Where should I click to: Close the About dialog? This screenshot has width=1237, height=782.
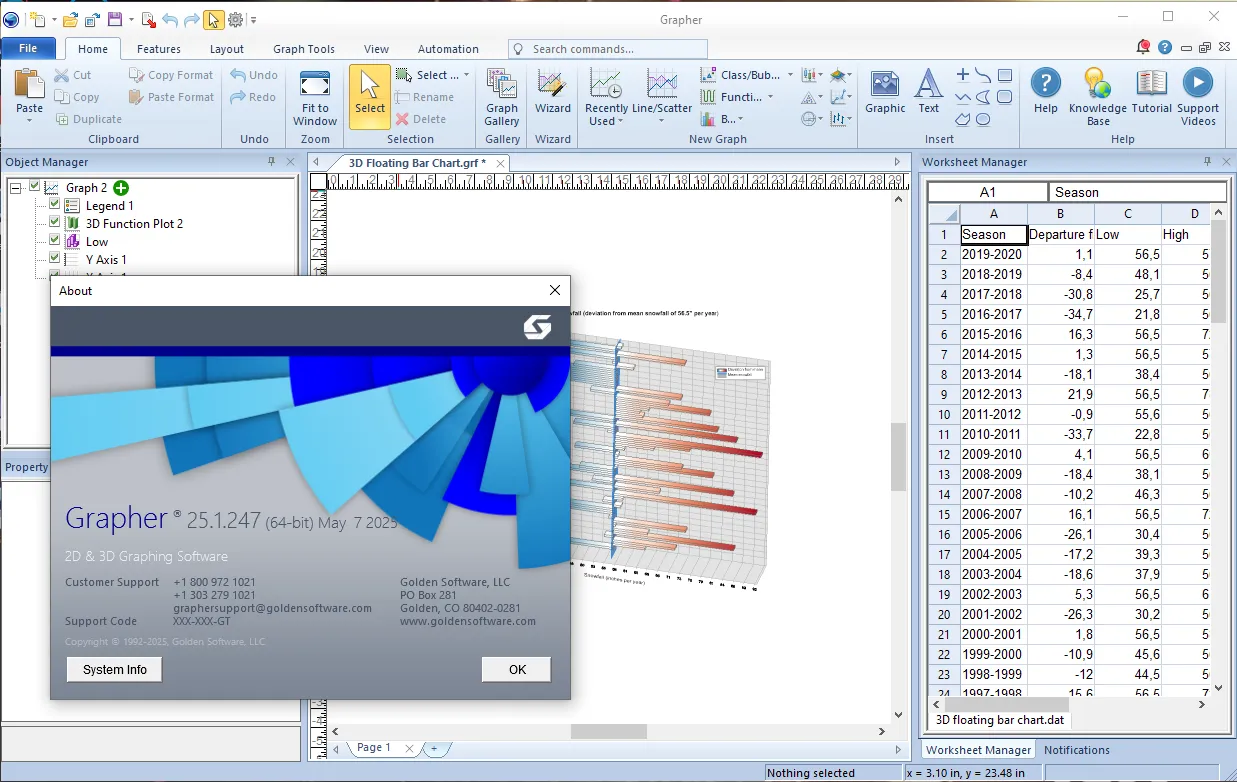point(555,291)
